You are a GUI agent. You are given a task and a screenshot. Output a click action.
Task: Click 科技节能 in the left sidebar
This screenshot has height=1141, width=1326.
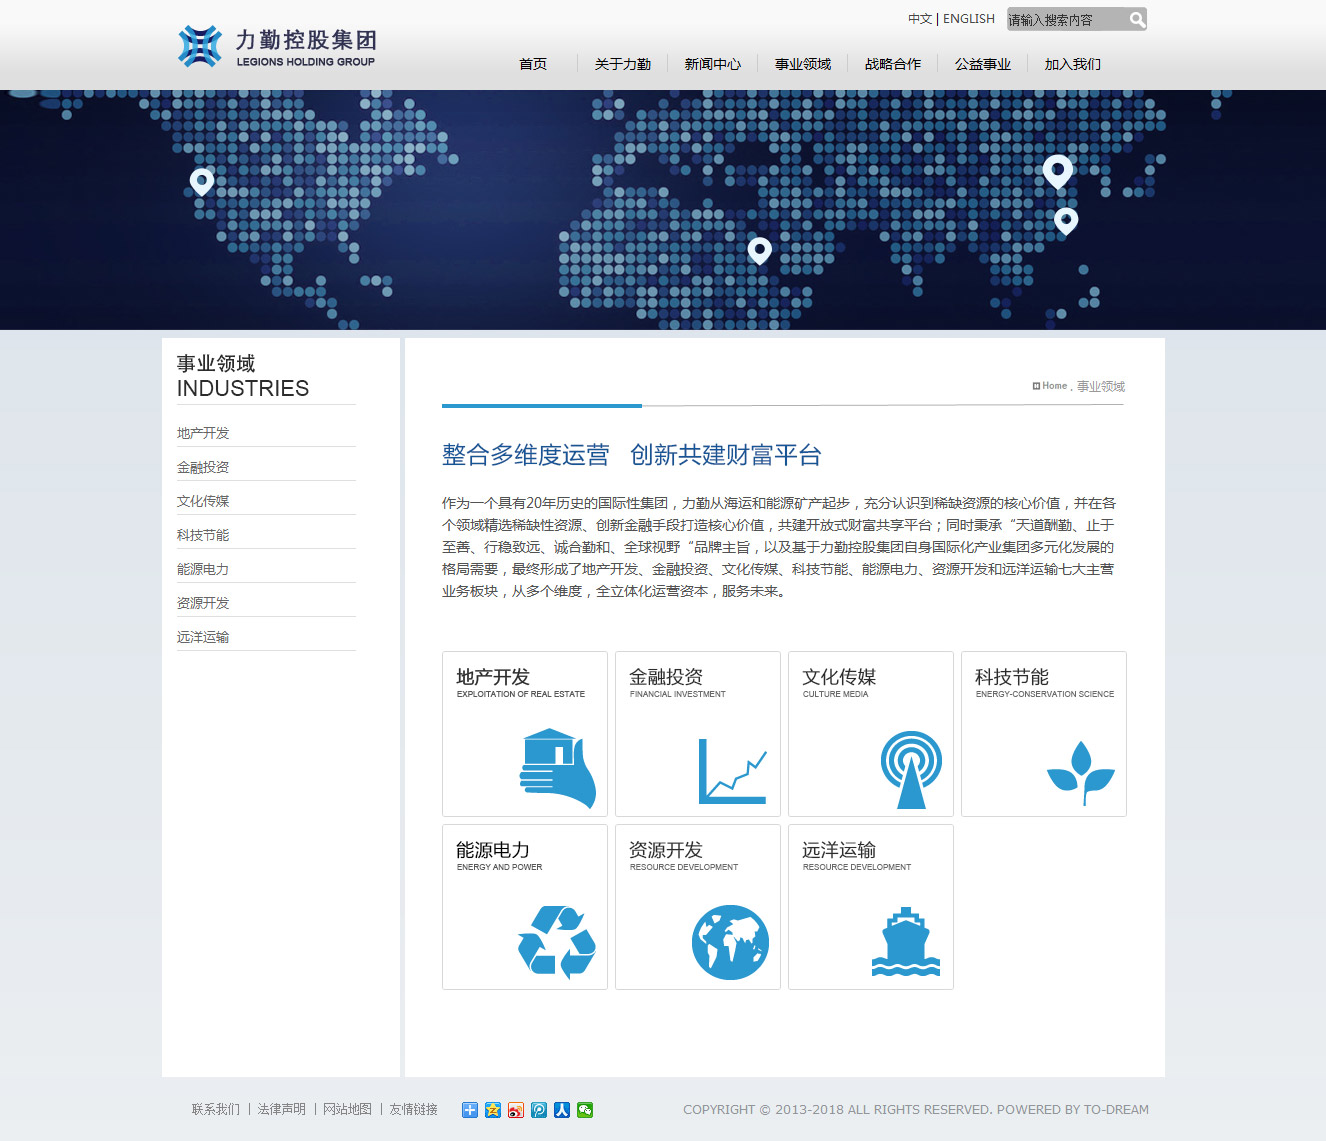click(203, 535)
